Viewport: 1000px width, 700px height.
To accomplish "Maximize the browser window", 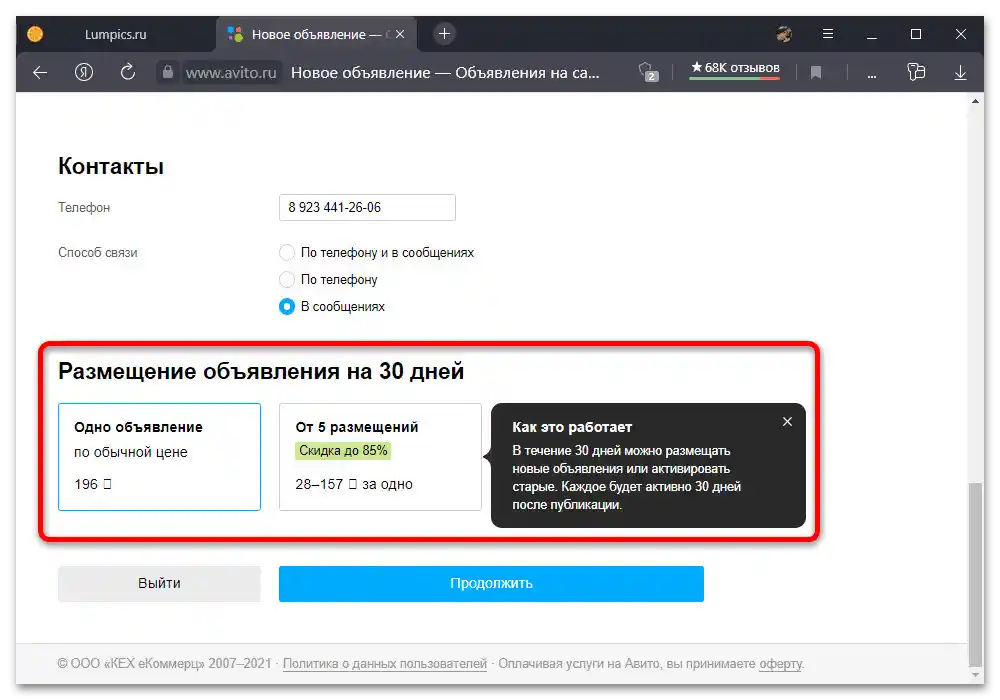I will [x=916, y=34].
